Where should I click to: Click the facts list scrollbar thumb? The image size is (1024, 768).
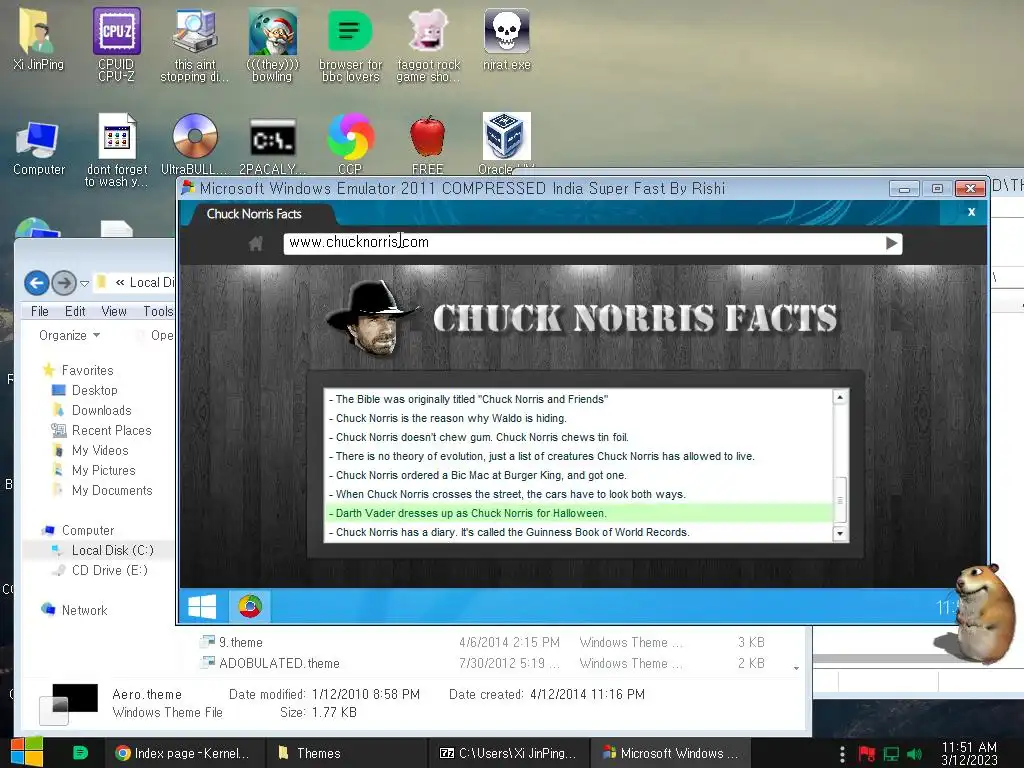840,500
